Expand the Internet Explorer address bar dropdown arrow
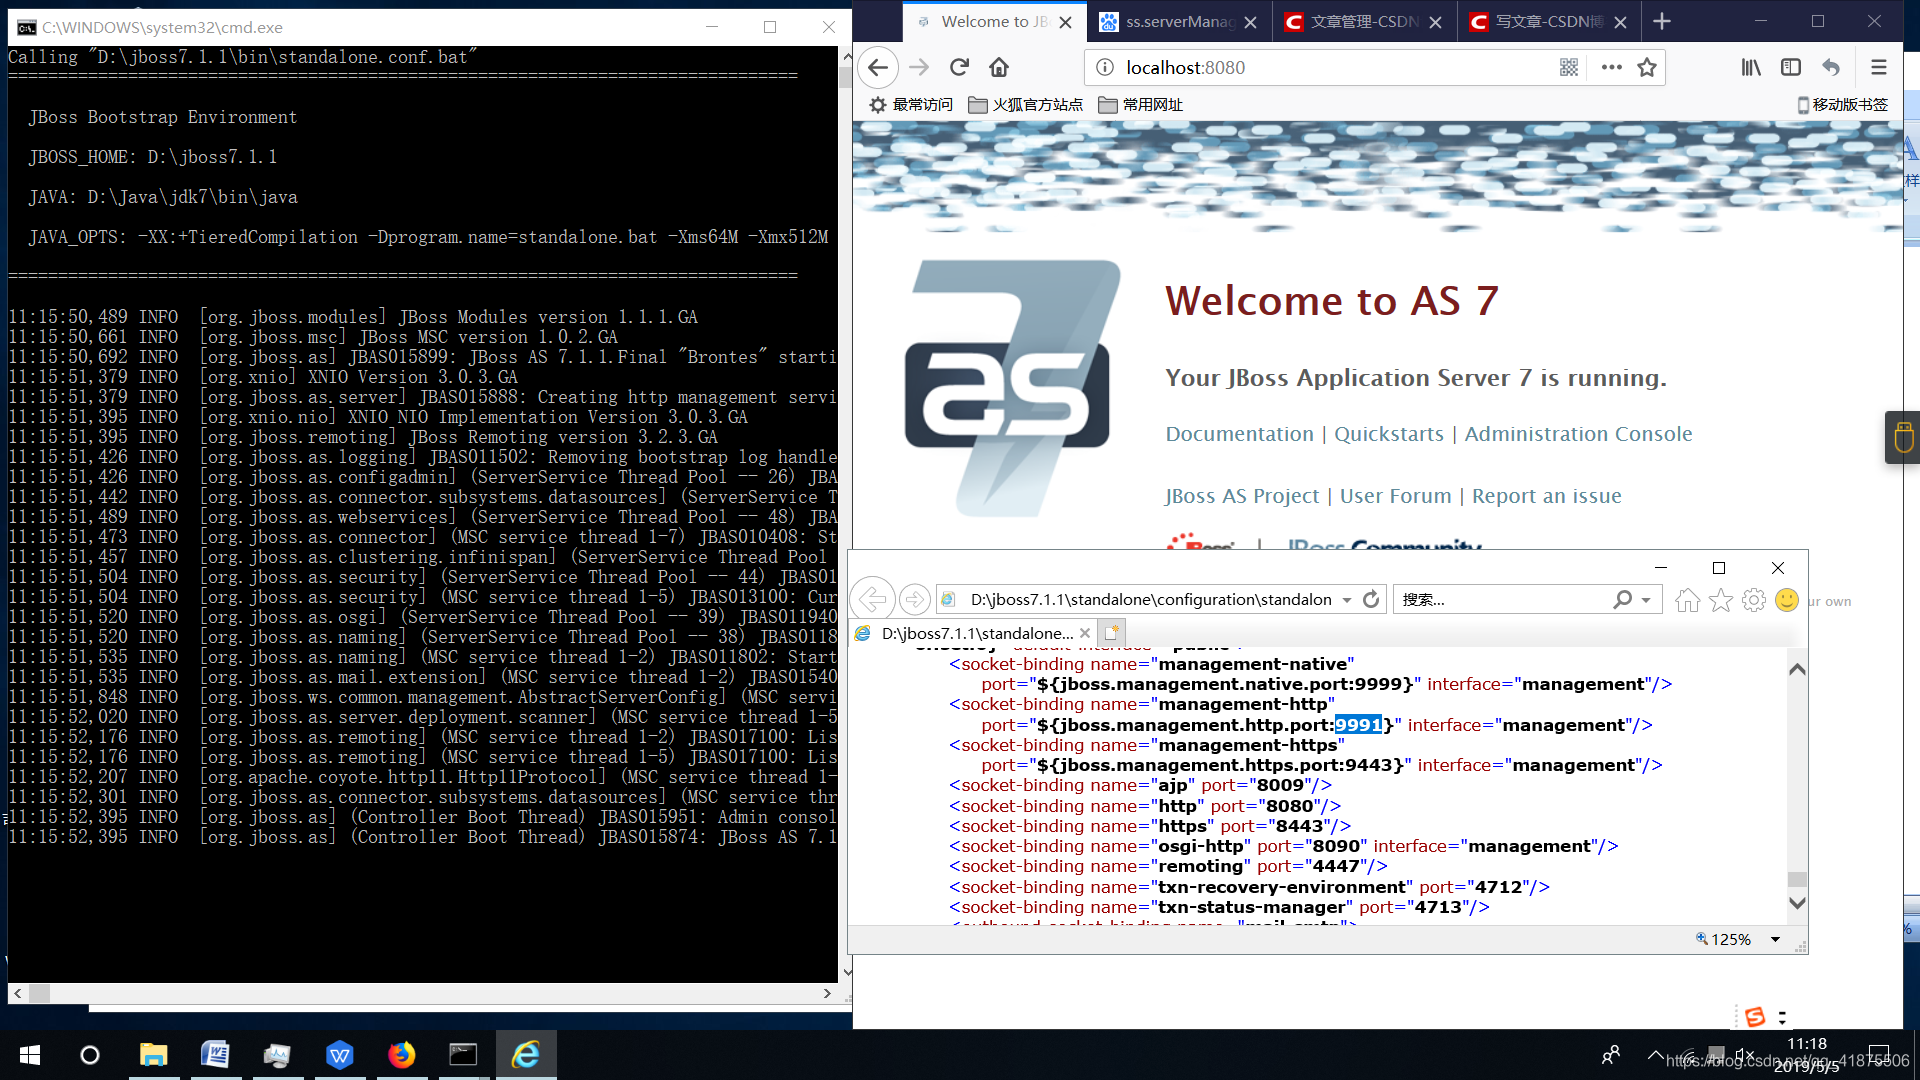 pos(1346,600)
